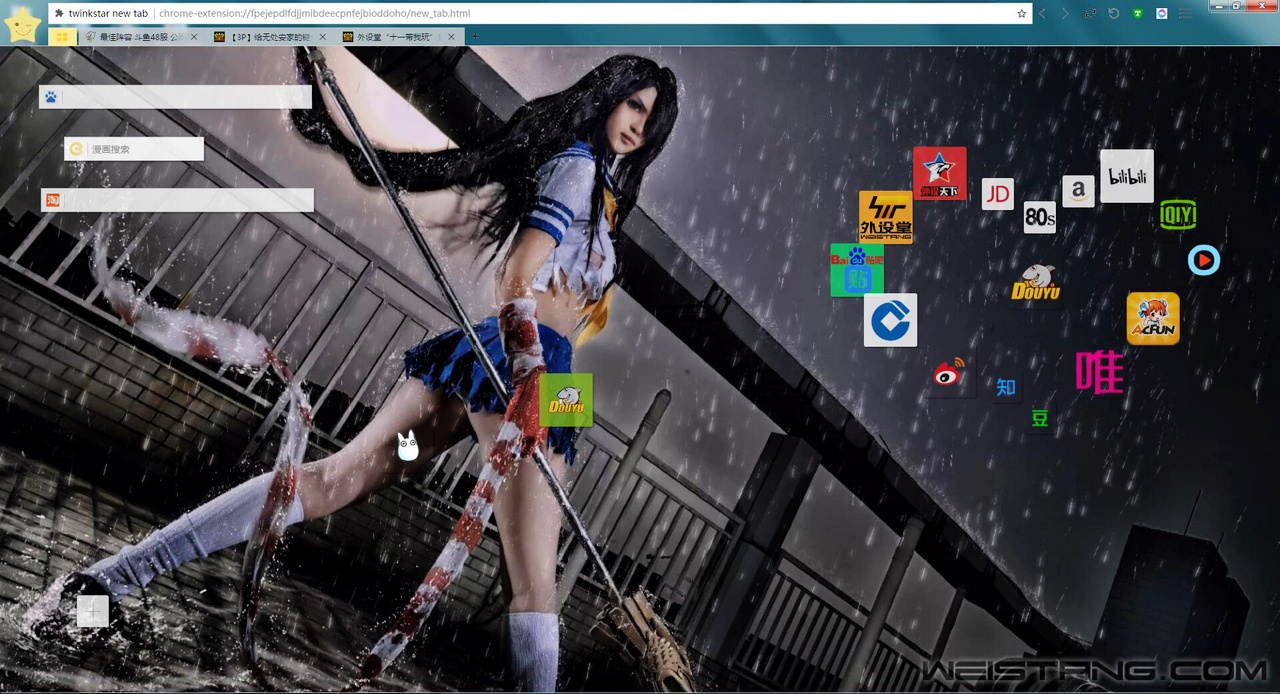
Task: Click the sync arrows toolbar icon
Action: click(x=1090, y=13)
